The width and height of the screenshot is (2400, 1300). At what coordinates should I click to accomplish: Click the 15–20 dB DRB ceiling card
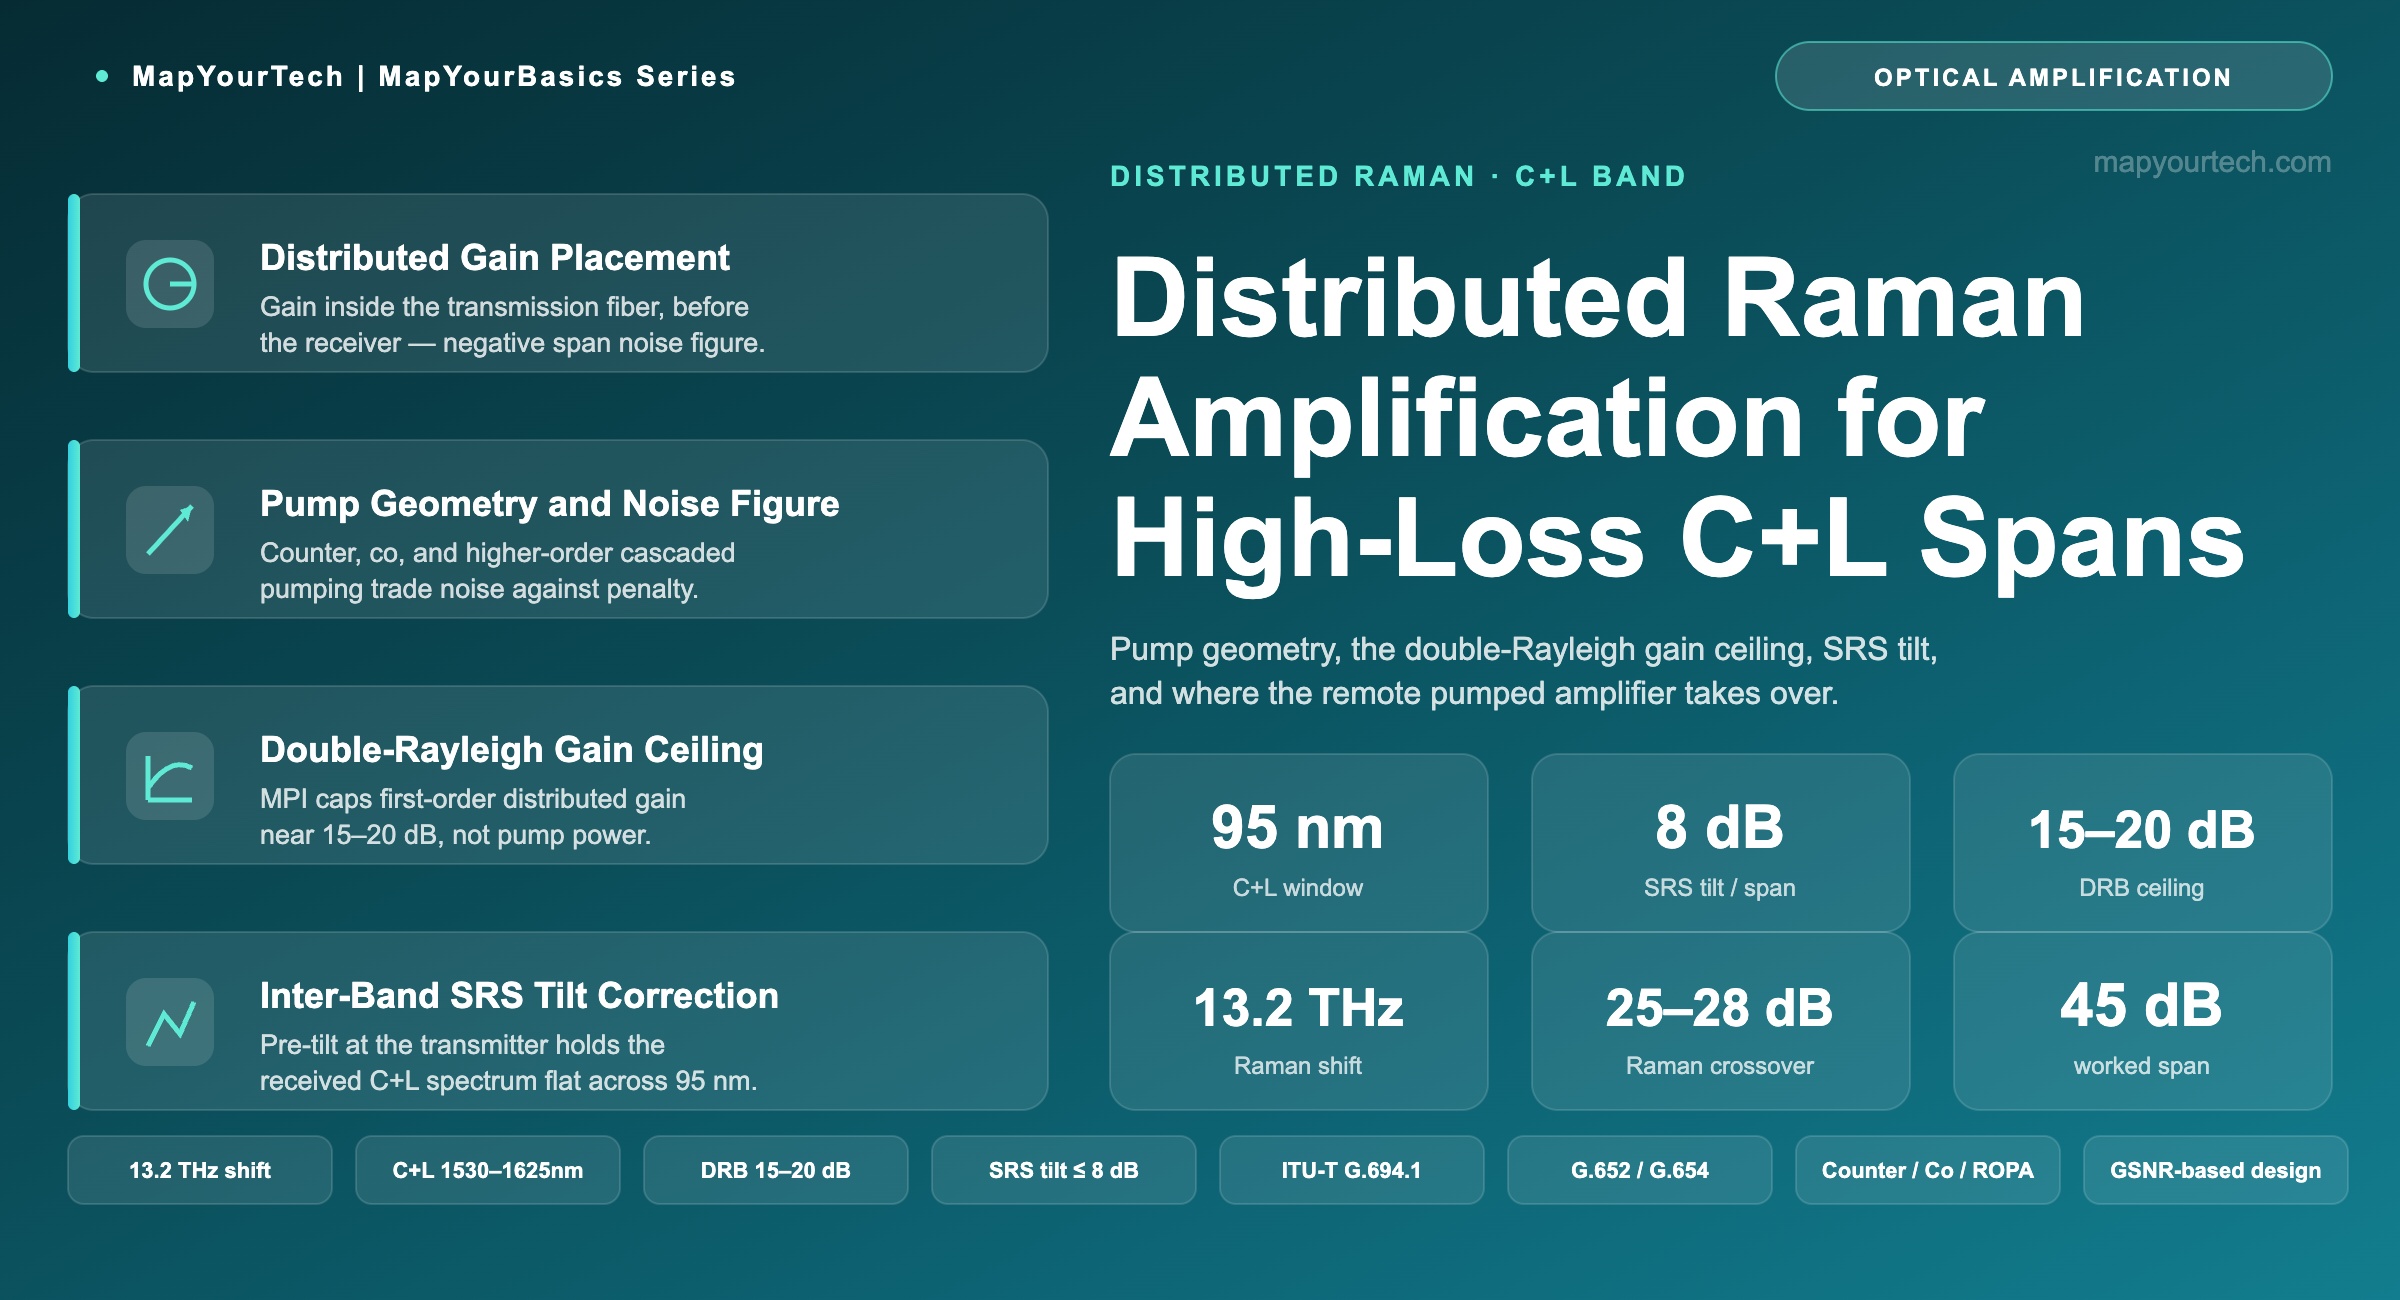2143,843
